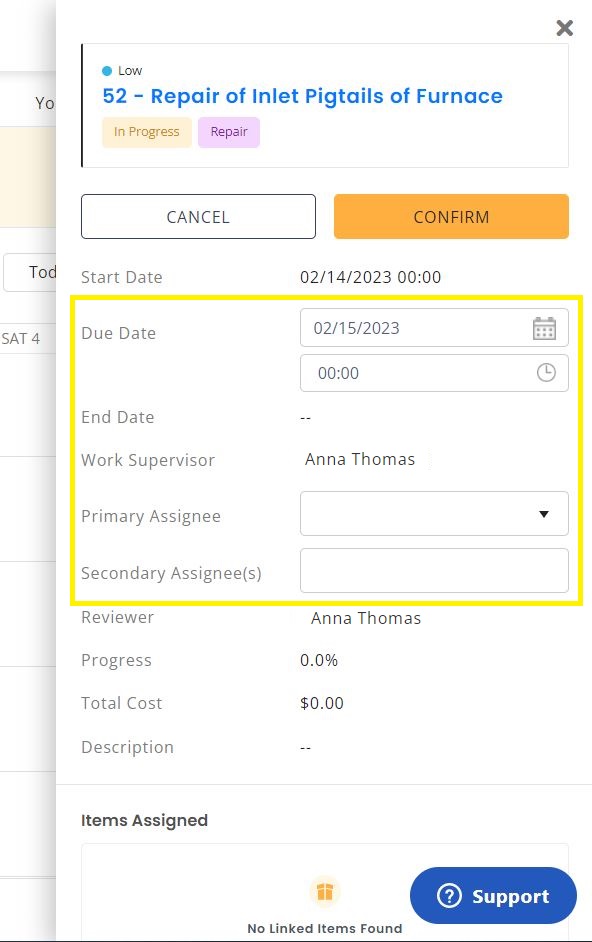Click the orange linked items box icon

(325, 892)
